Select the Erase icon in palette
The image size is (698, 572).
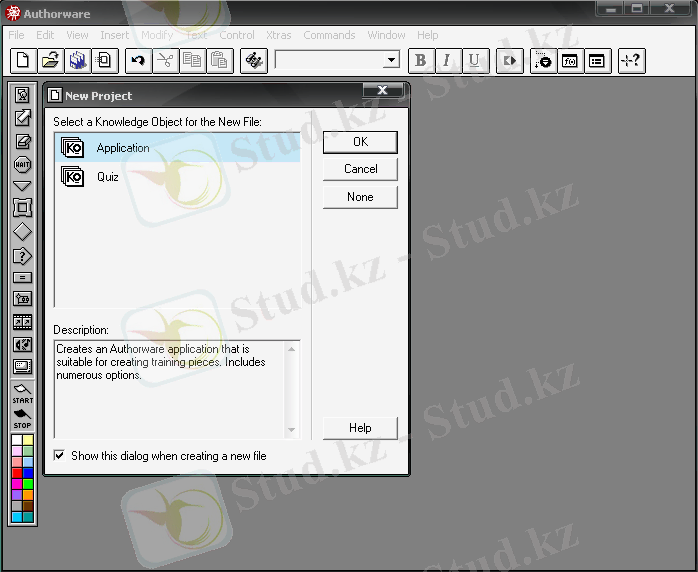click(x=22, y=141)
